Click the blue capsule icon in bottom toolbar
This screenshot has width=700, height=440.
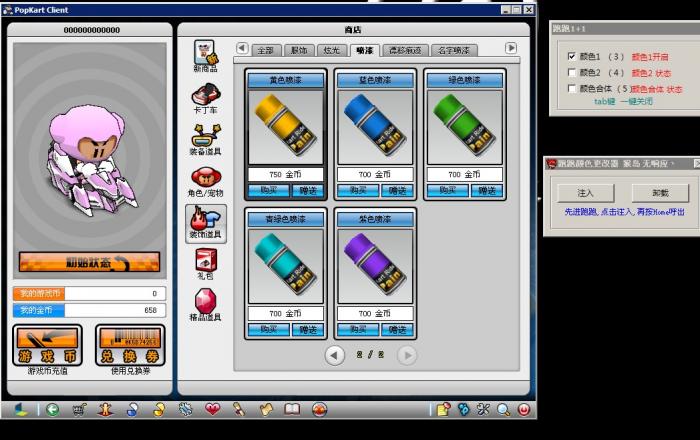(x=133, y=409)
